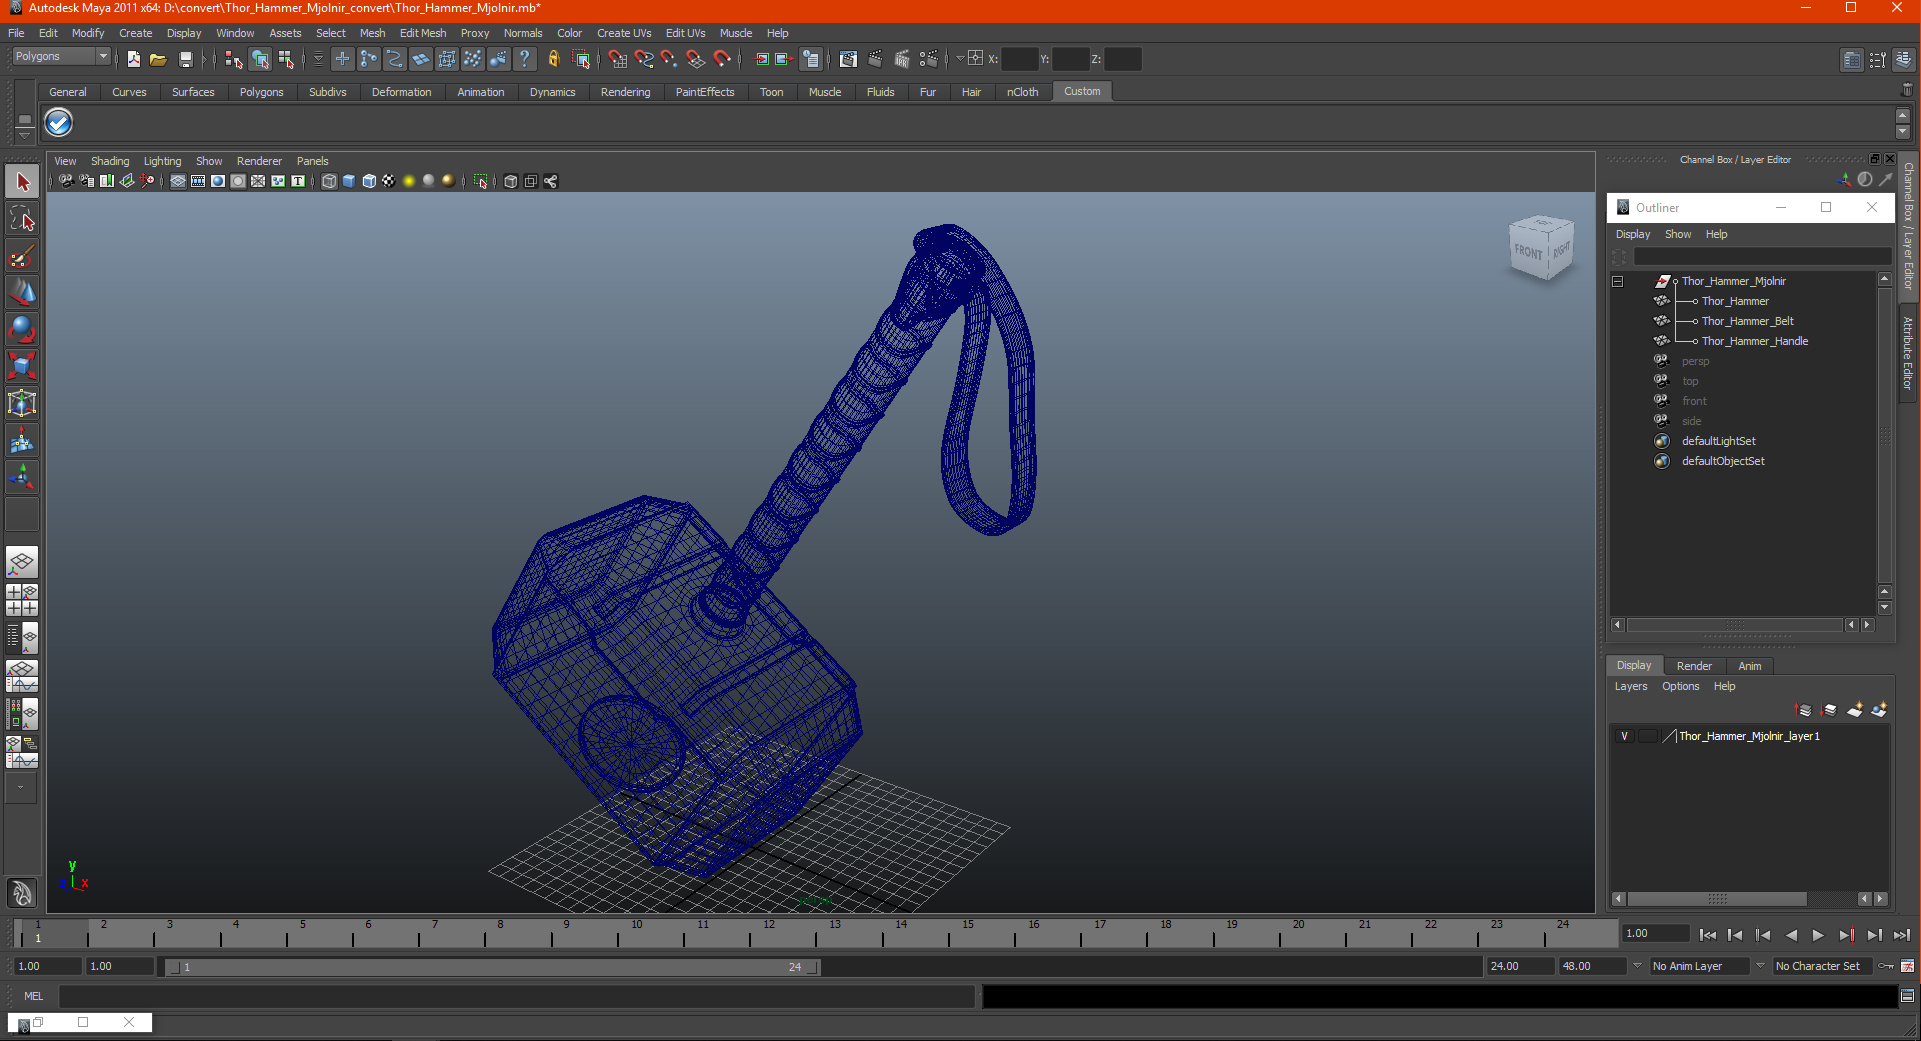
Task: Open the No Character Set dropdown arrow
Action: tap(1760, 966)
